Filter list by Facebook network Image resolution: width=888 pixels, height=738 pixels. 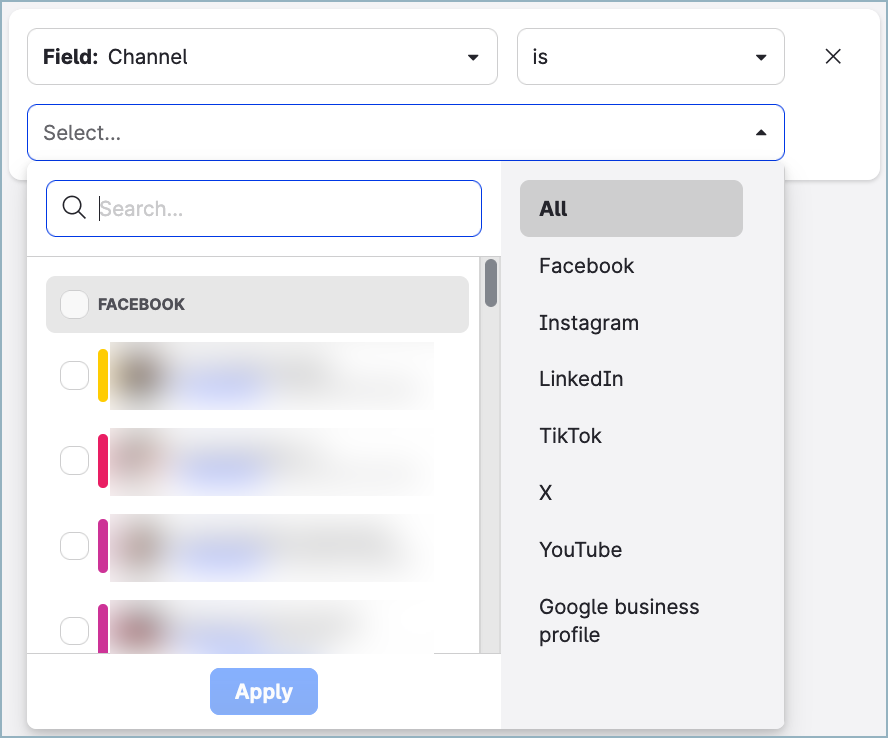[587, 266]
